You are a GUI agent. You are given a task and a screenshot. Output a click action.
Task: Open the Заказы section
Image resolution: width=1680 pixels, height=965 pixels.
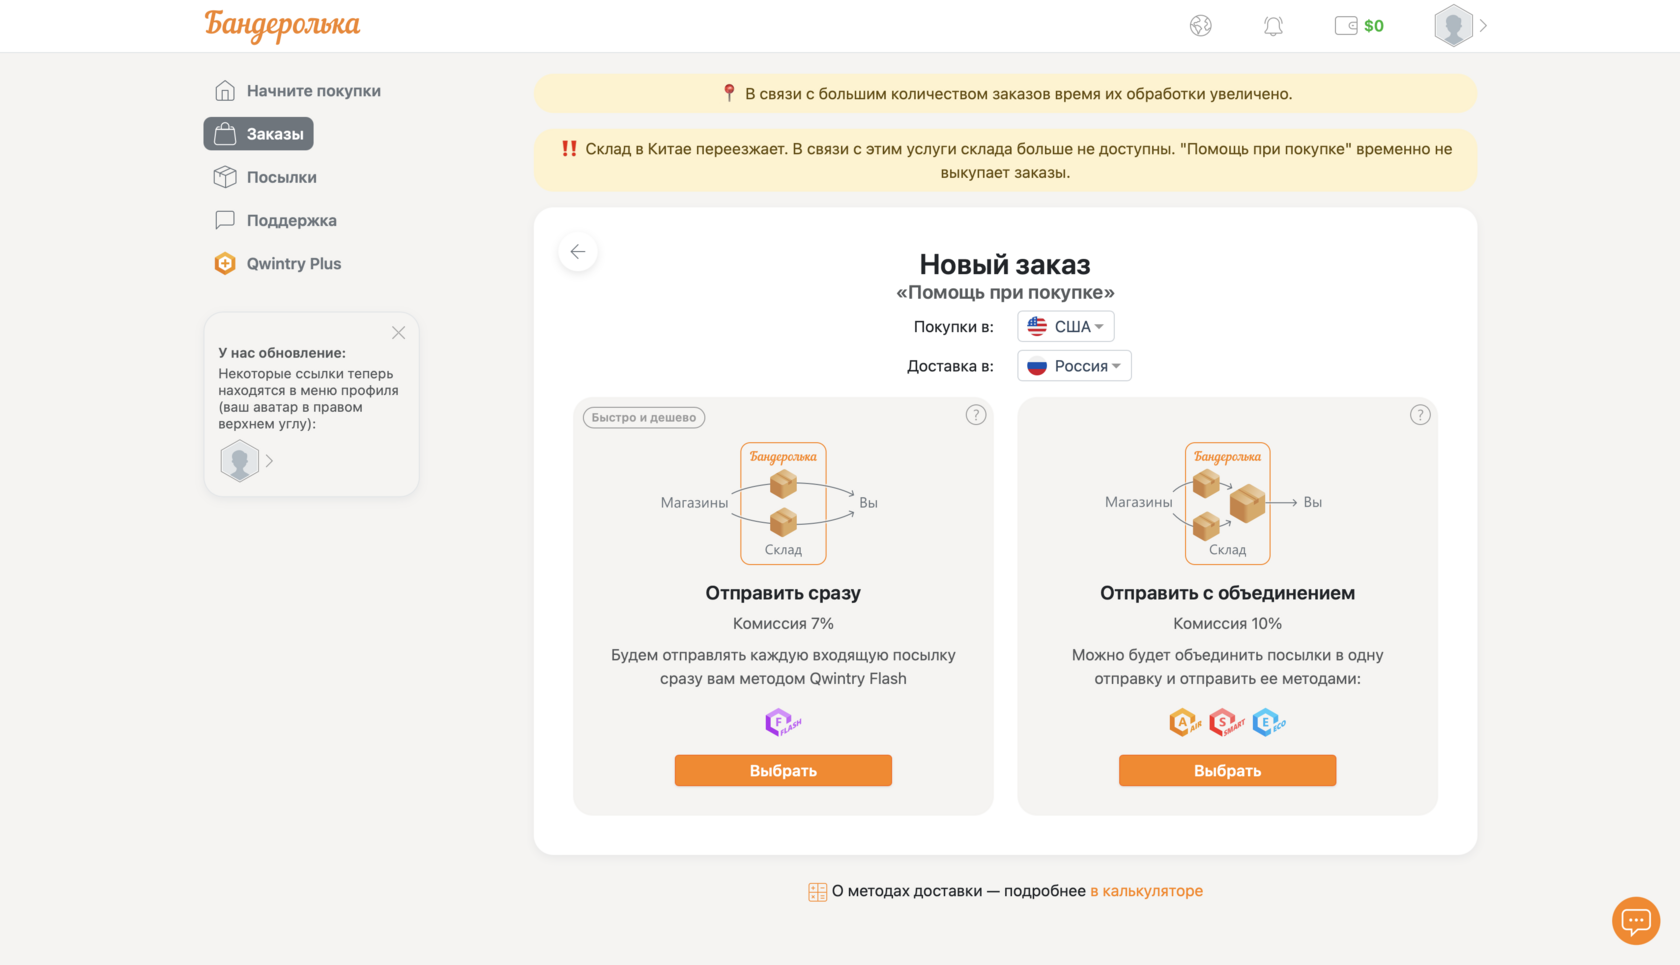click(x=259, y=134)
